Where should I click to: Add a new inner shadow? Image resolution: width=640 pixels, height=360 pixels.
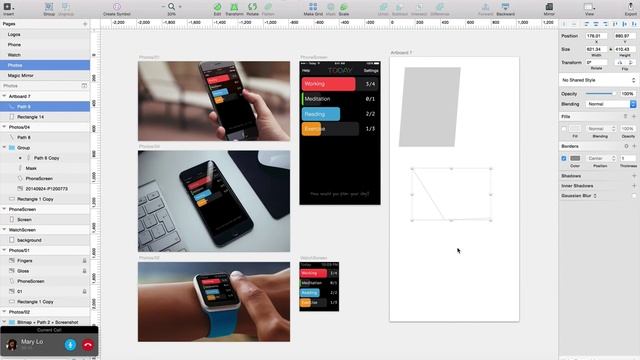click(634, 186)
